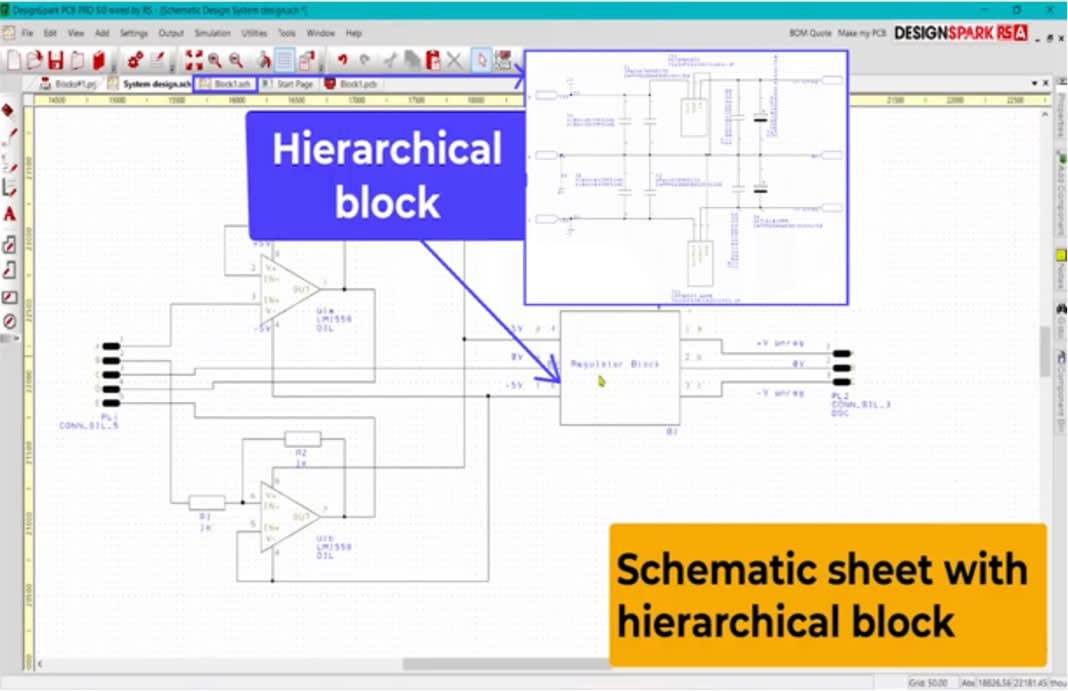This screenshot has width=1068, height=691.
Task: Open the File menu
Action: pos(27,33)
